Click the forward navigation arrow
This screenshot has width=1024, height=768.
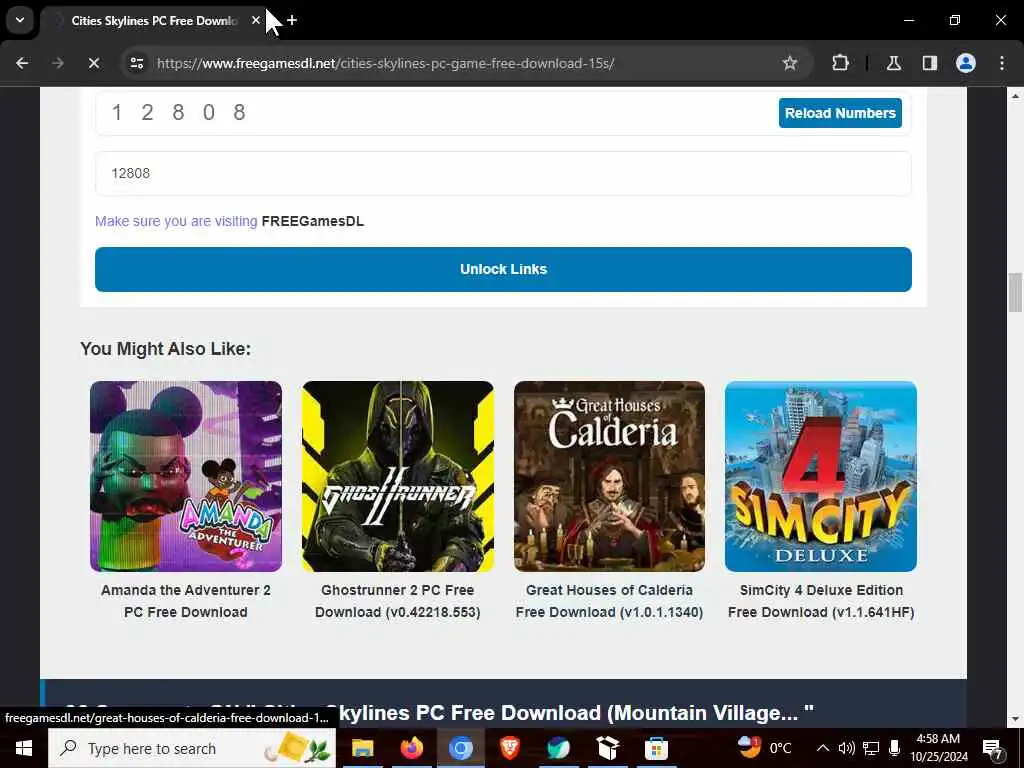point(58,63)
